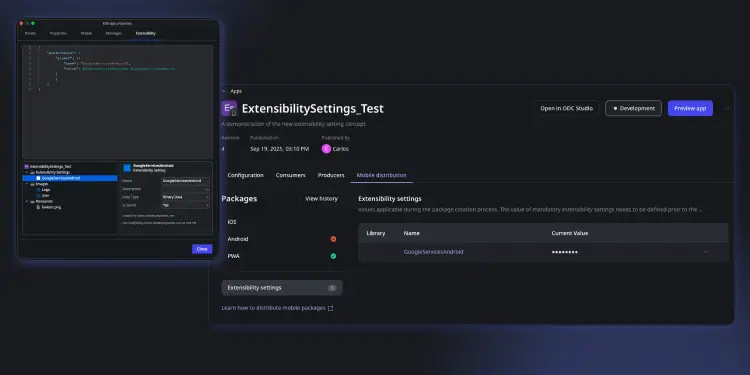Switch to the Messages tab in the dialog

(x=113, y=33)
